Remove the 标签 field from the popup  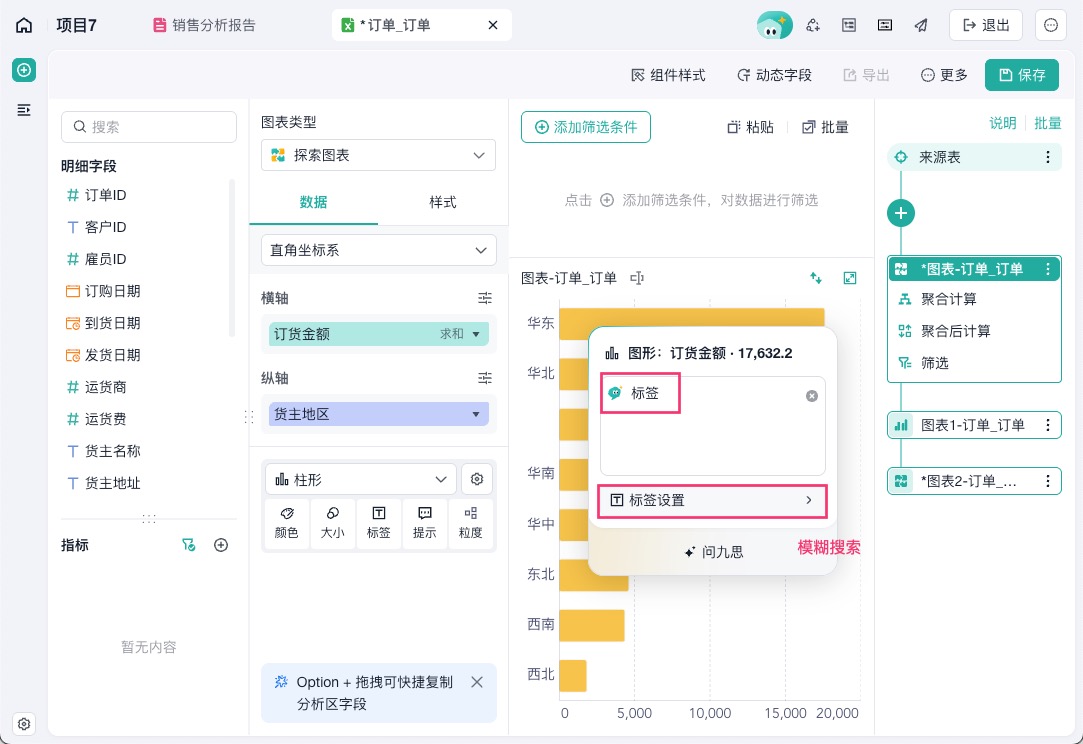[x=812, y=396]
